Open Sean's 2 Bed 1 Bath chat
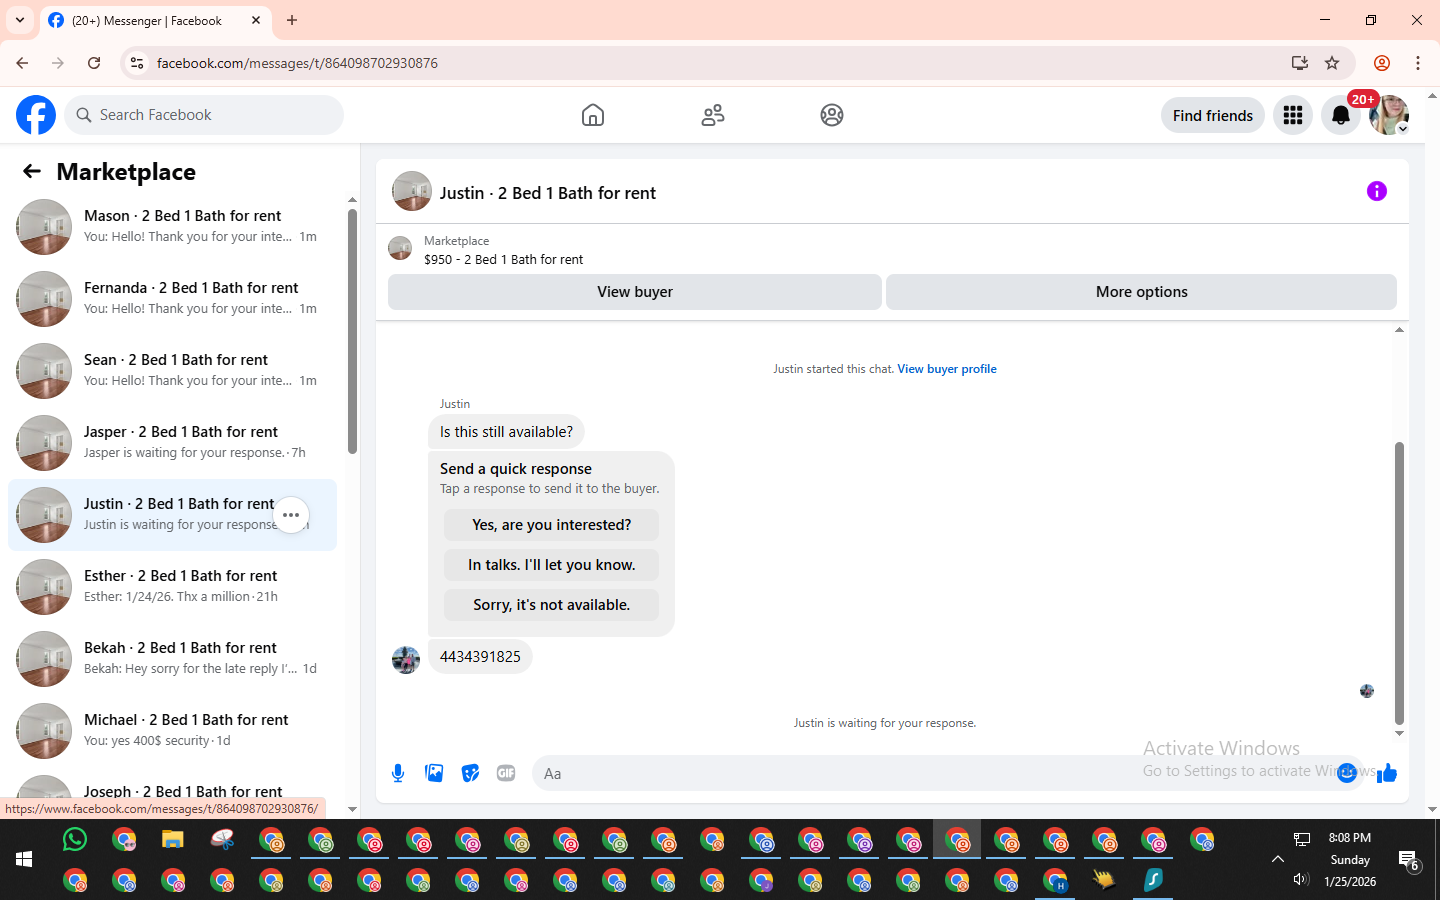The width and height of the screenshot is (1440, 900). click(172, 371)
